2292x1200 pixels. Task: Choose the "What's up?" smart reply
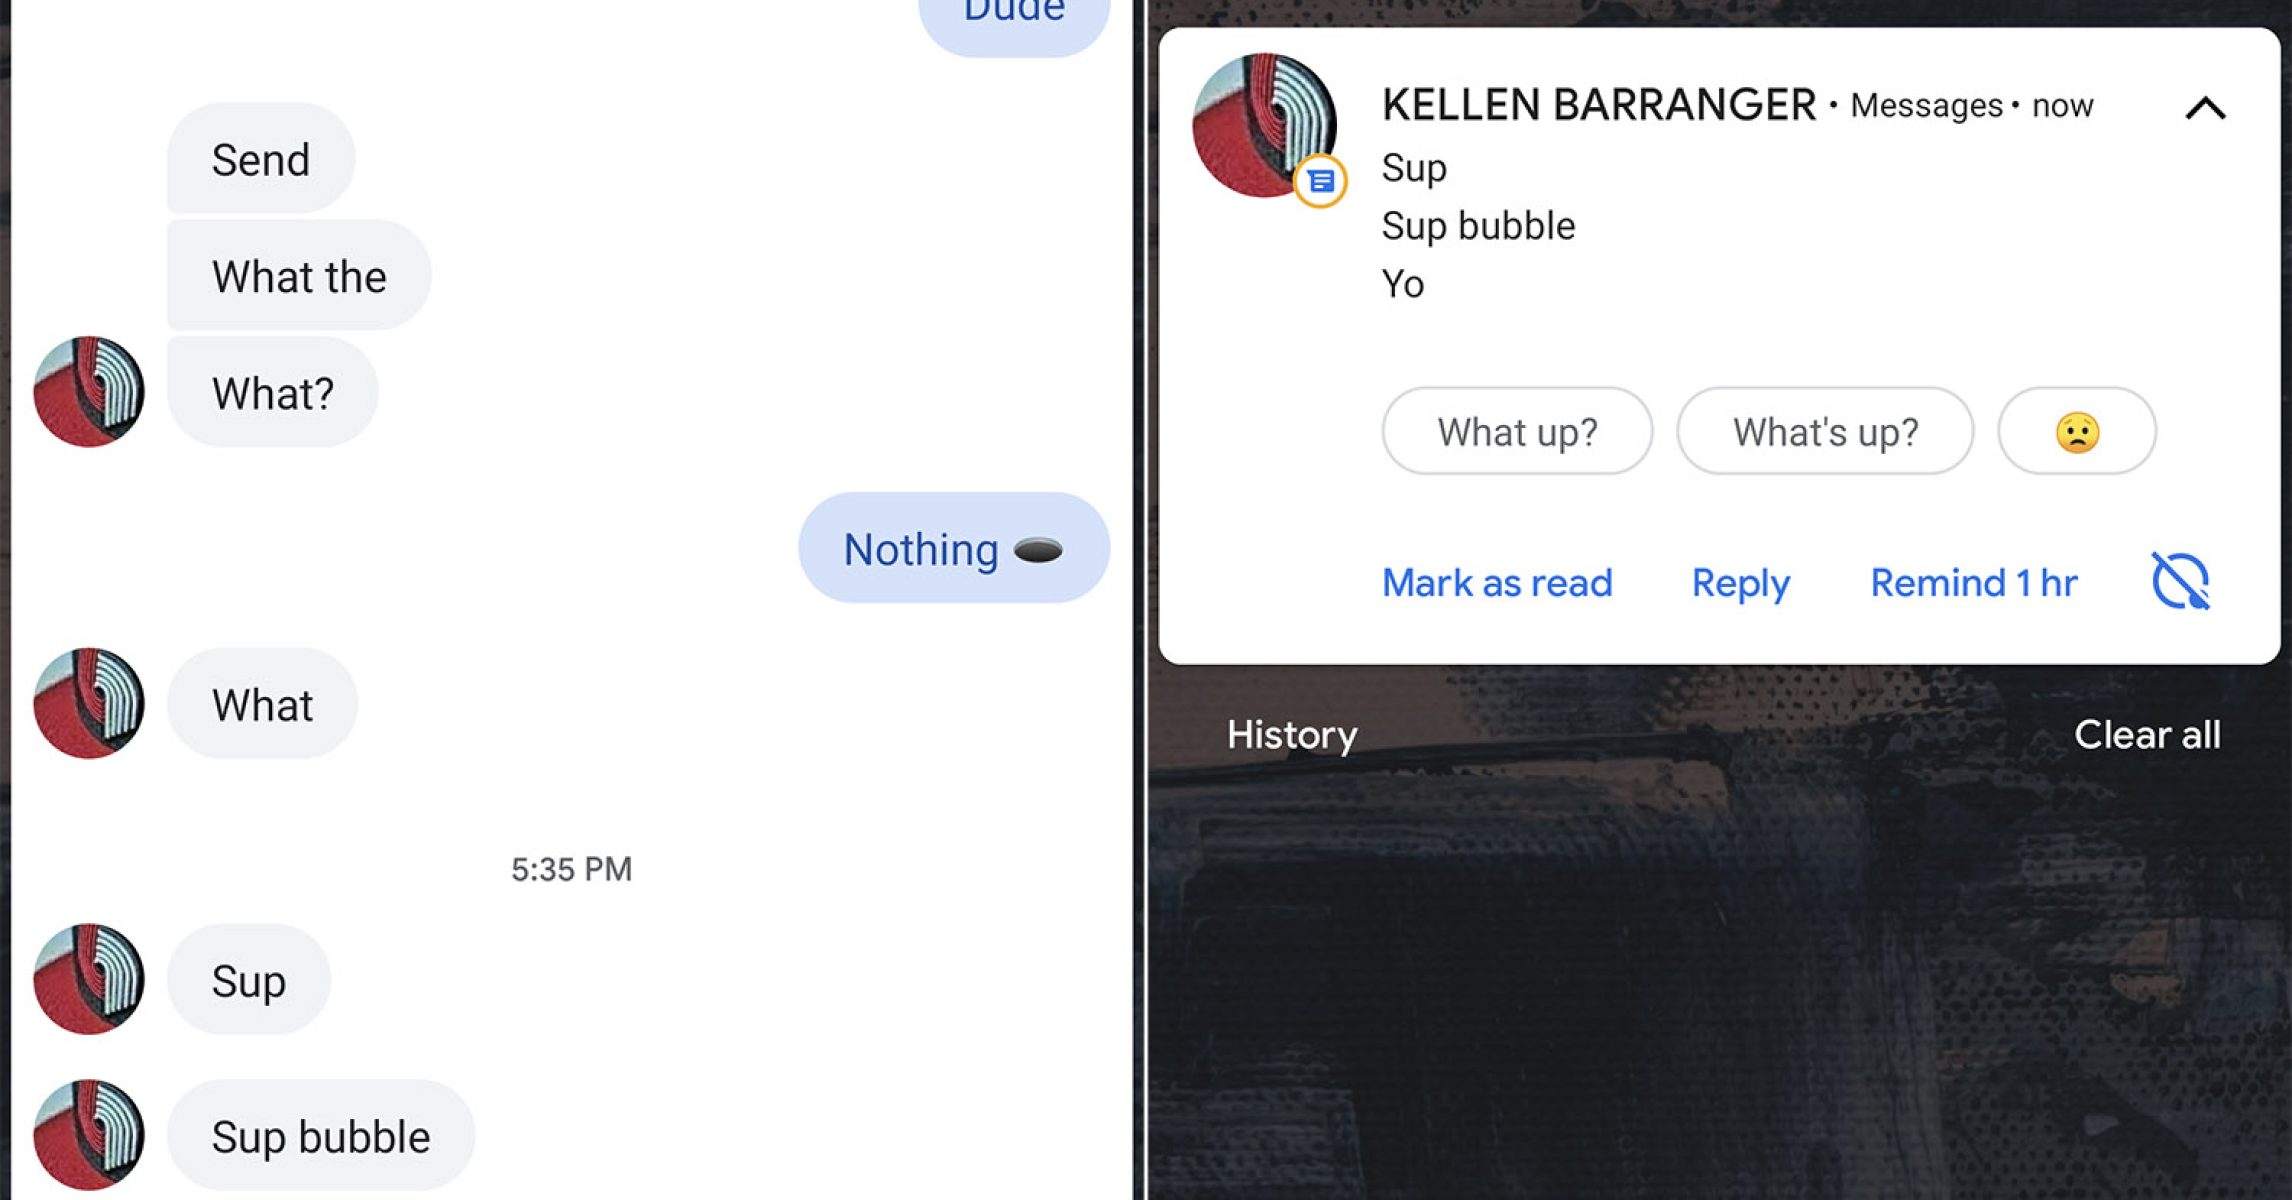coord(1825,432)
